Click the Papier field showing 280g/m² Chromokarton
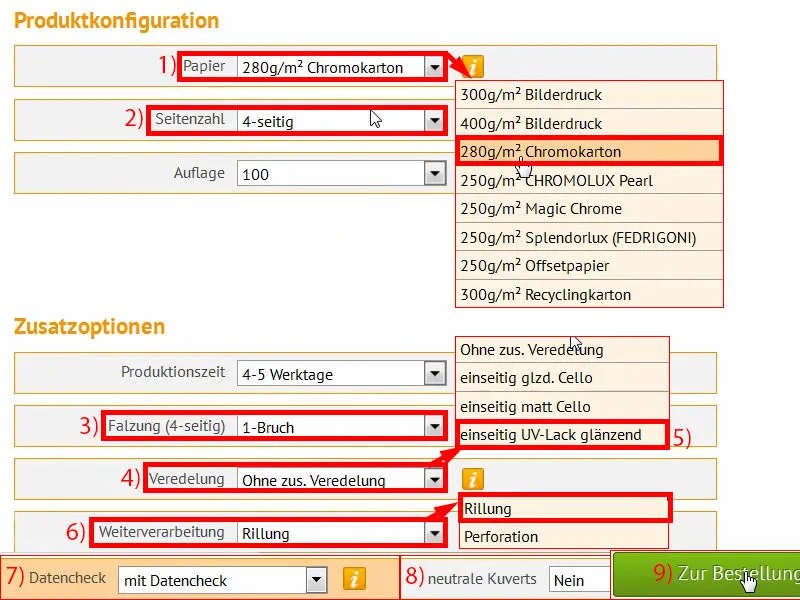800x600 pixels. (x=341, y=67)
